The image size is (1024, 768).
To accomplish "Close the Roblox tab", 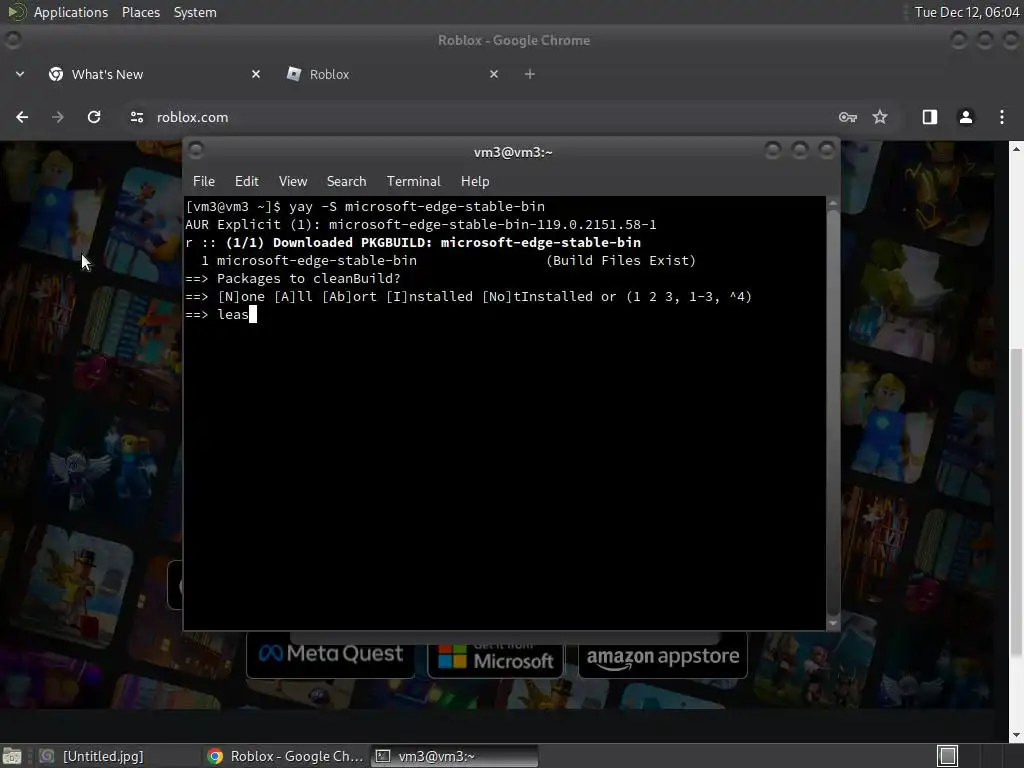I will pyautogui.click(x=494, y=74).
